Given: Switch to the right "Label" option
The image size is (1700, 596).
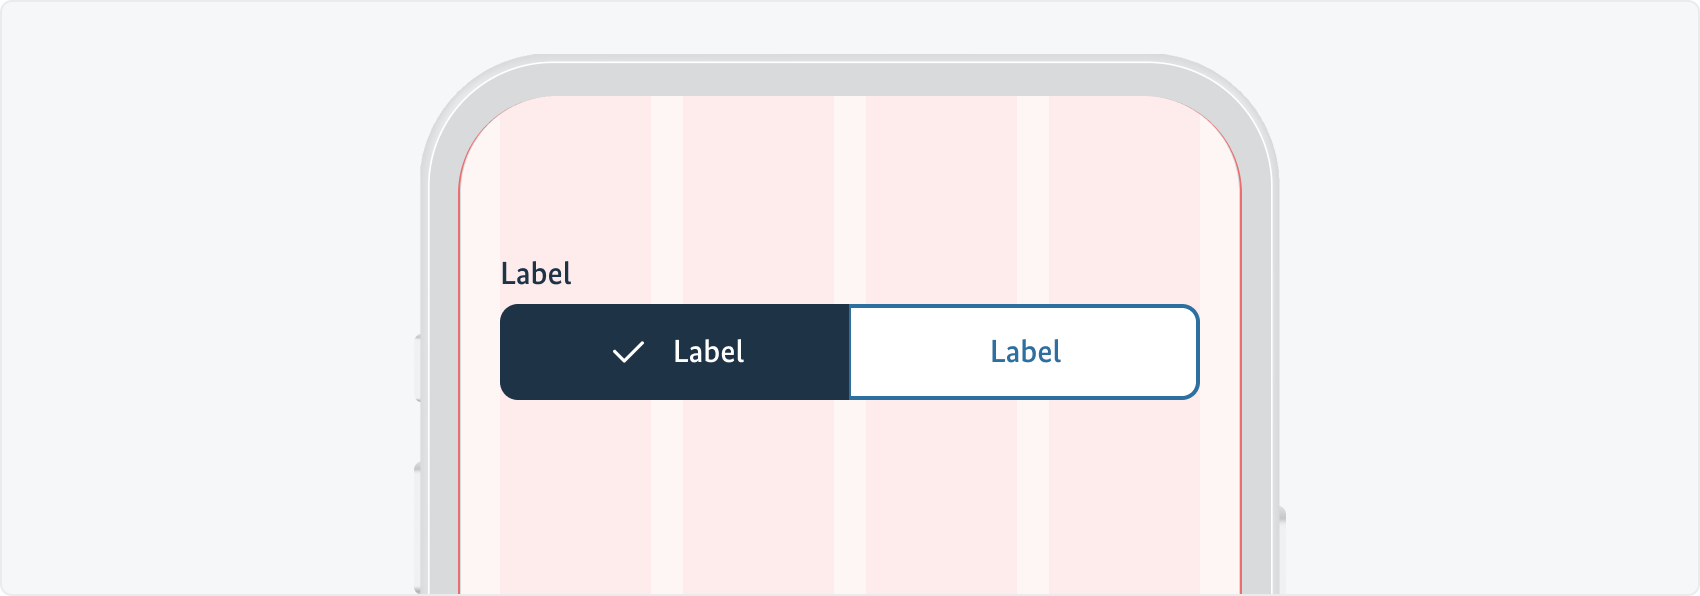Looking at the screenshot, I should pos(1024,352).
